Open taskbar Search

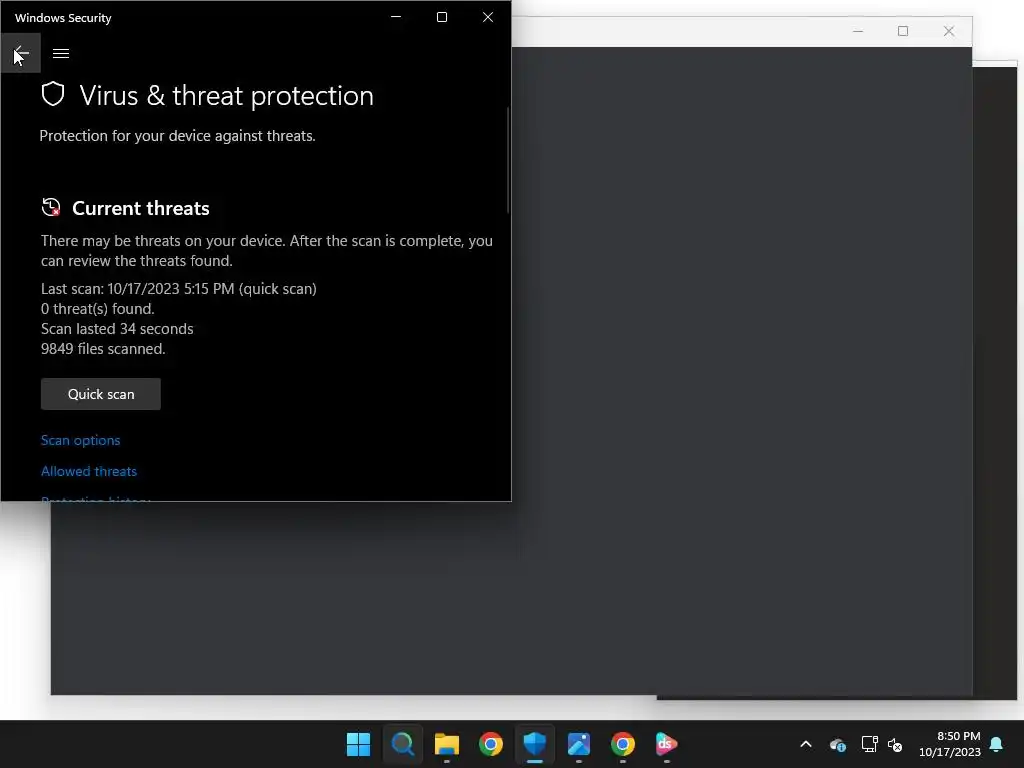(x=402, y=744)
